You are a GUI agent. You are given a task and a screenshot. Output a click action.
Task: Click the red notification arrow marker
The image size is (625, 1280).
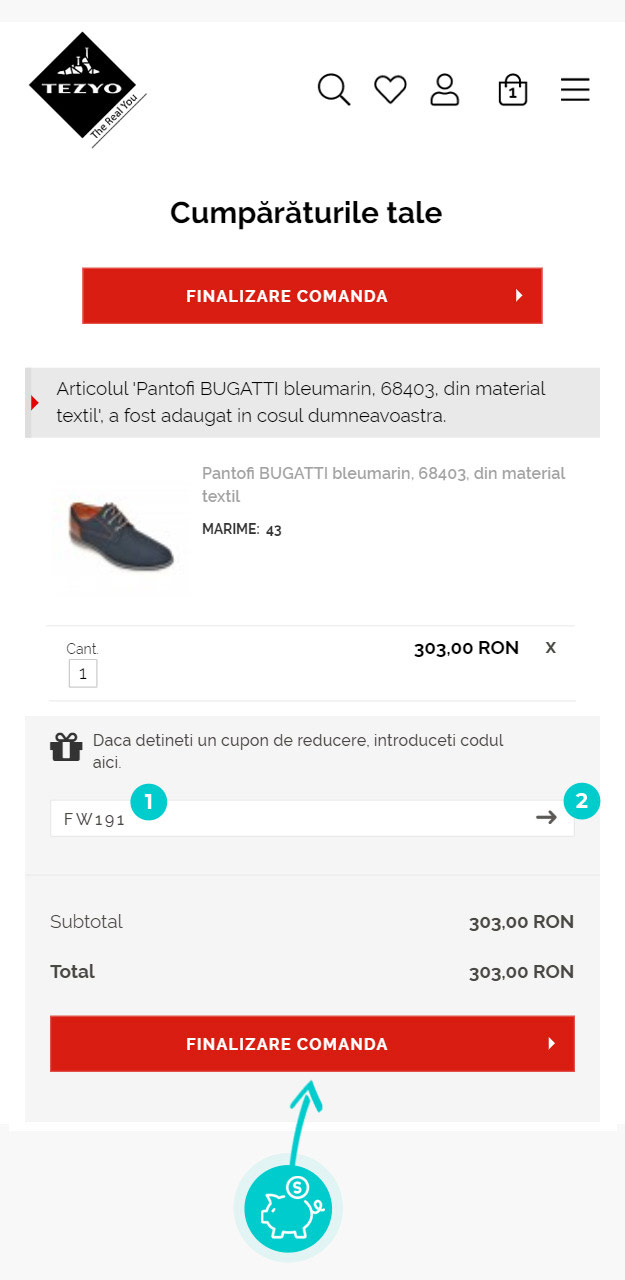click(35, 403)
